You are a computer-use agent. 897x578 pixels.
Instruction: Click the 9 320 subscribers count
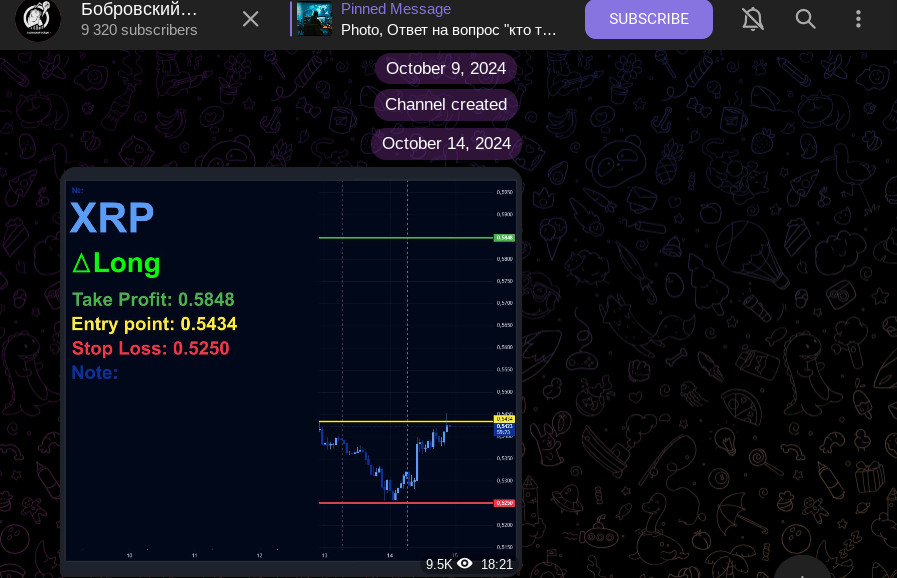[x=139, y=30]
